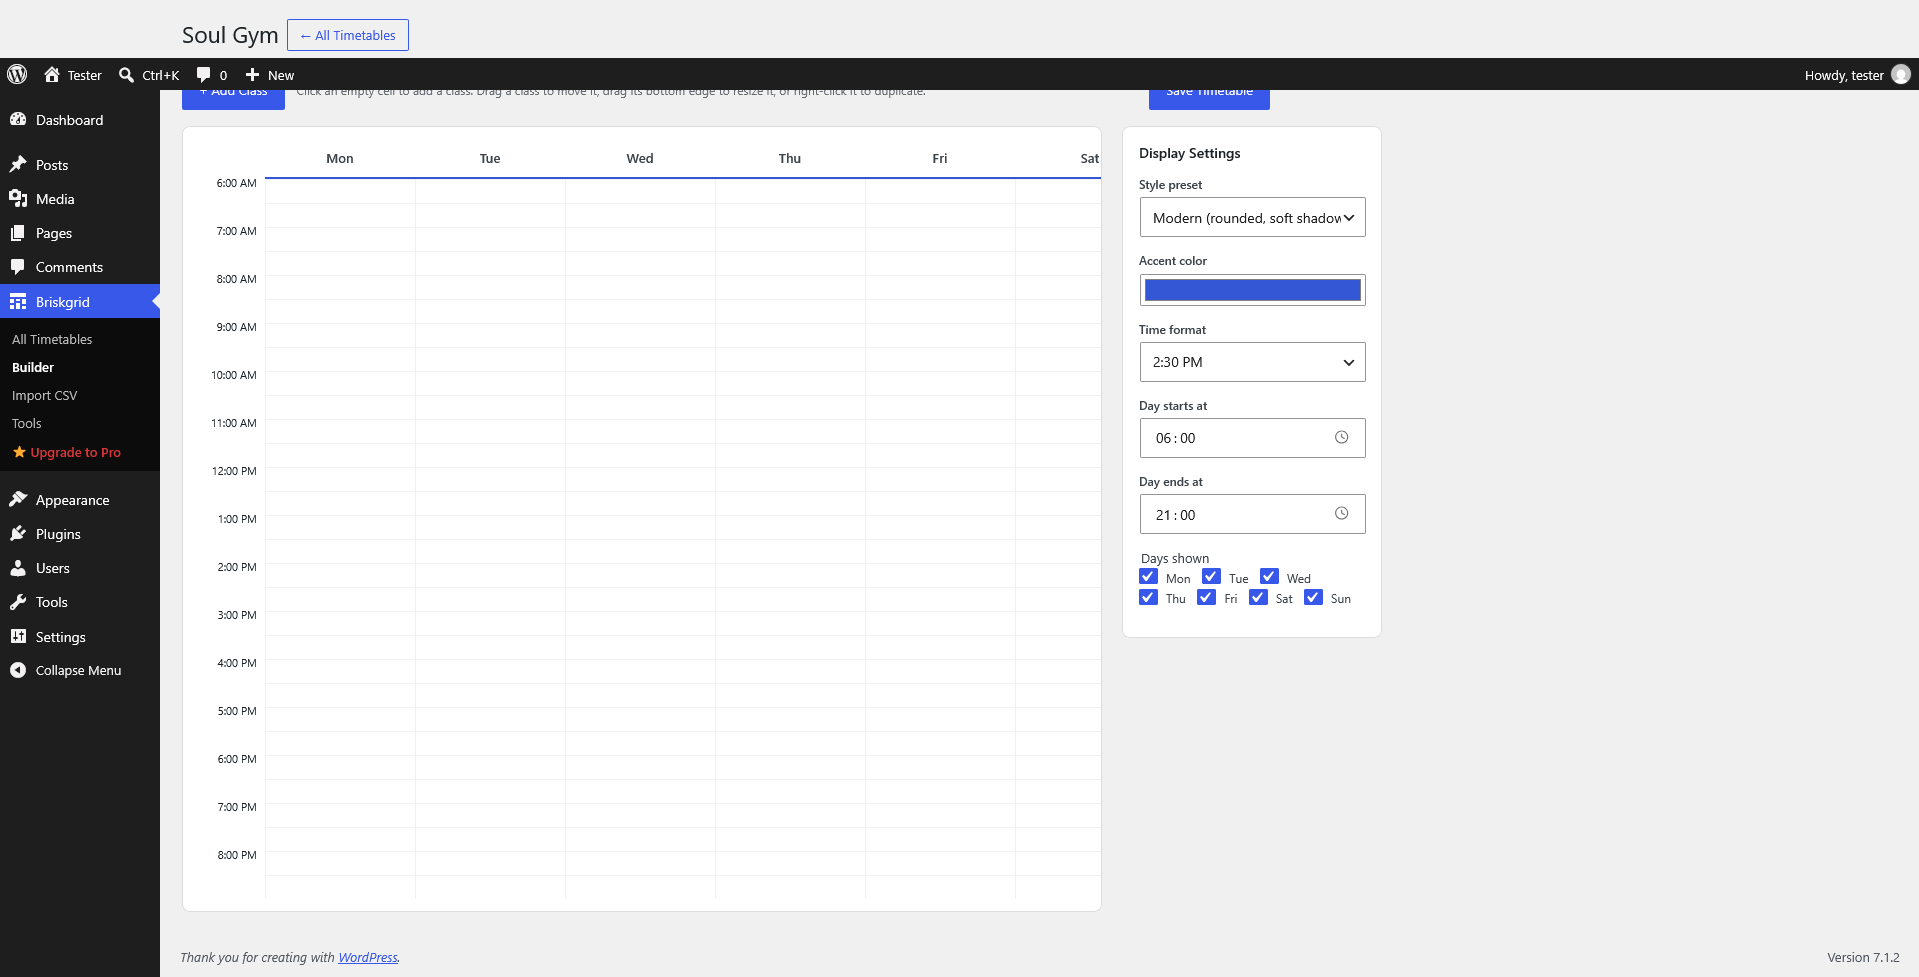Open the Appearance brush icon
The width and height of the screenshot is (1919, 977).
tap(18, 499)
